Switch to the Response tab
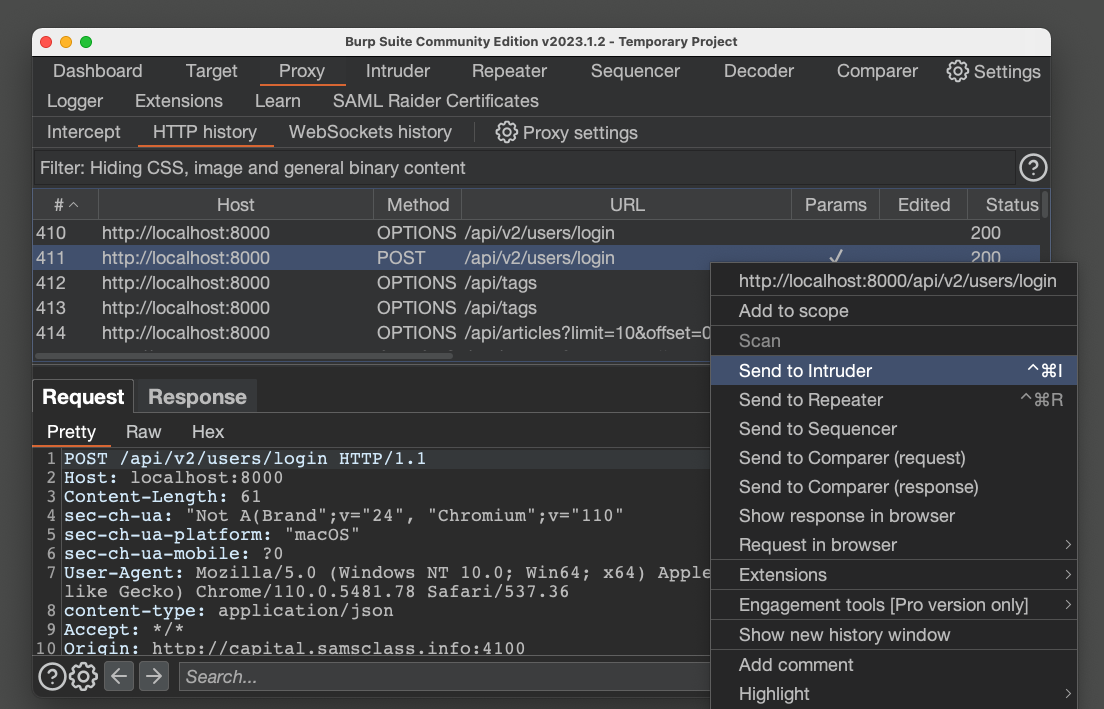The image size is (1104, 709). coord(197,397)
